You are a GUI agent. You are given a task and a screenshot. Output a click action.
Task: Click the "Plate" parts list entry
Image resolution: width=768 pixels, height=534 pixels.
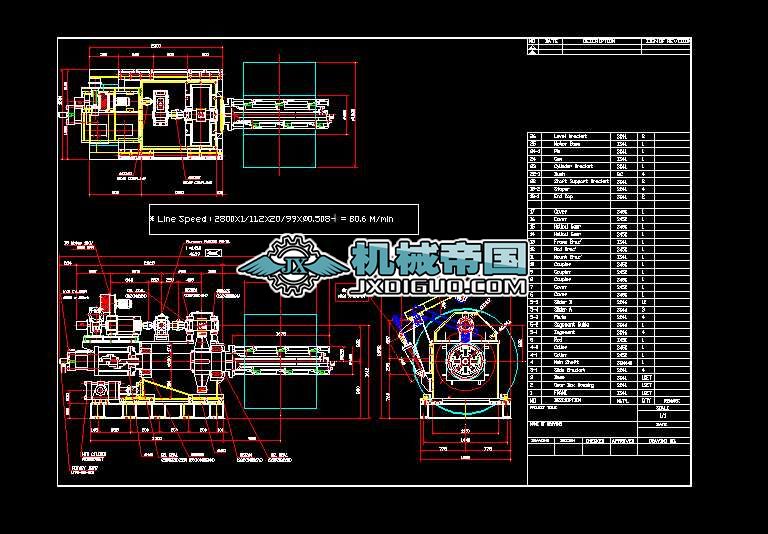(609, 317)
